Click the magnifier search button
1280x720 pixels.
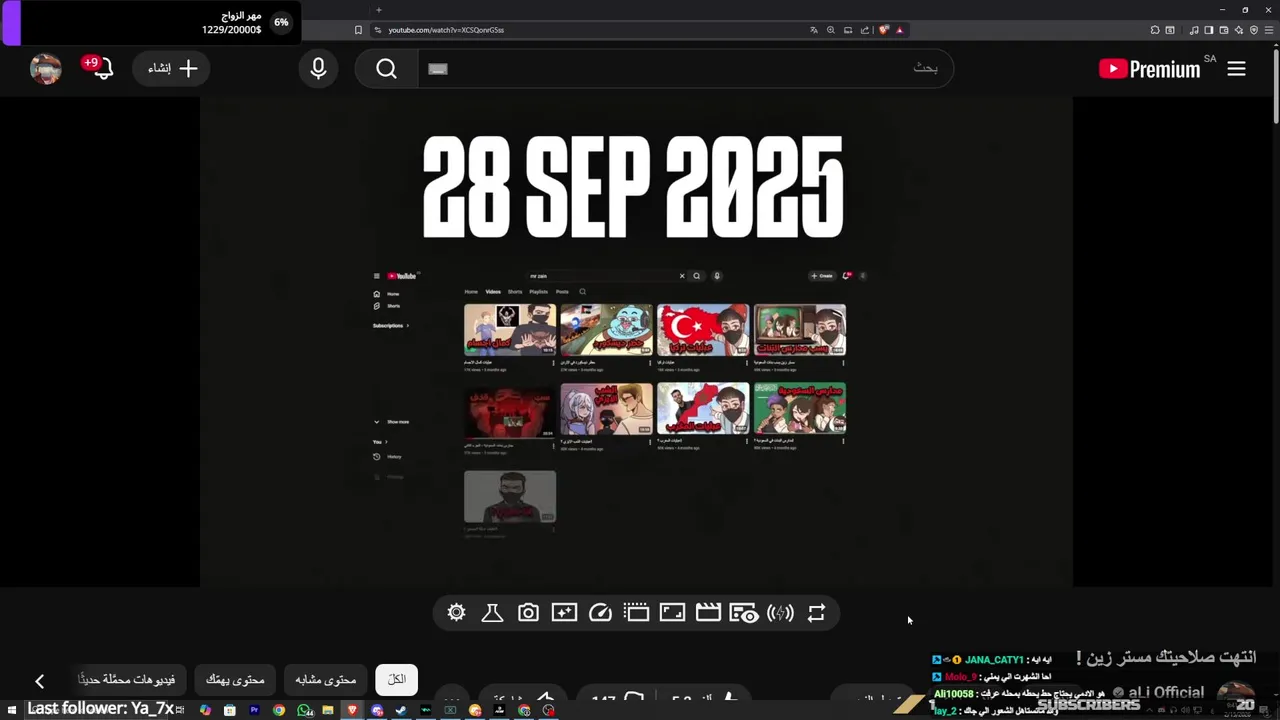point(387,68)
